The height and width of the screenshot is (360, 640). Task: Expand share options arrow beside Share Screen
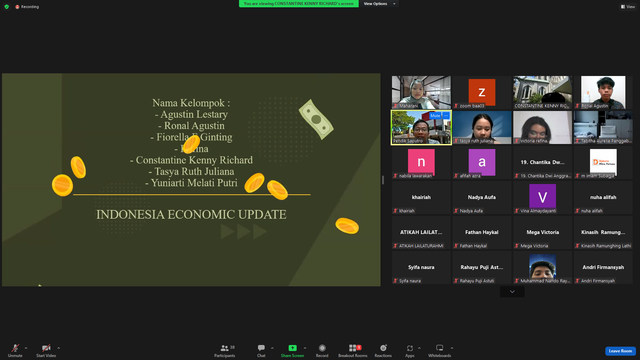coord(305,348)
